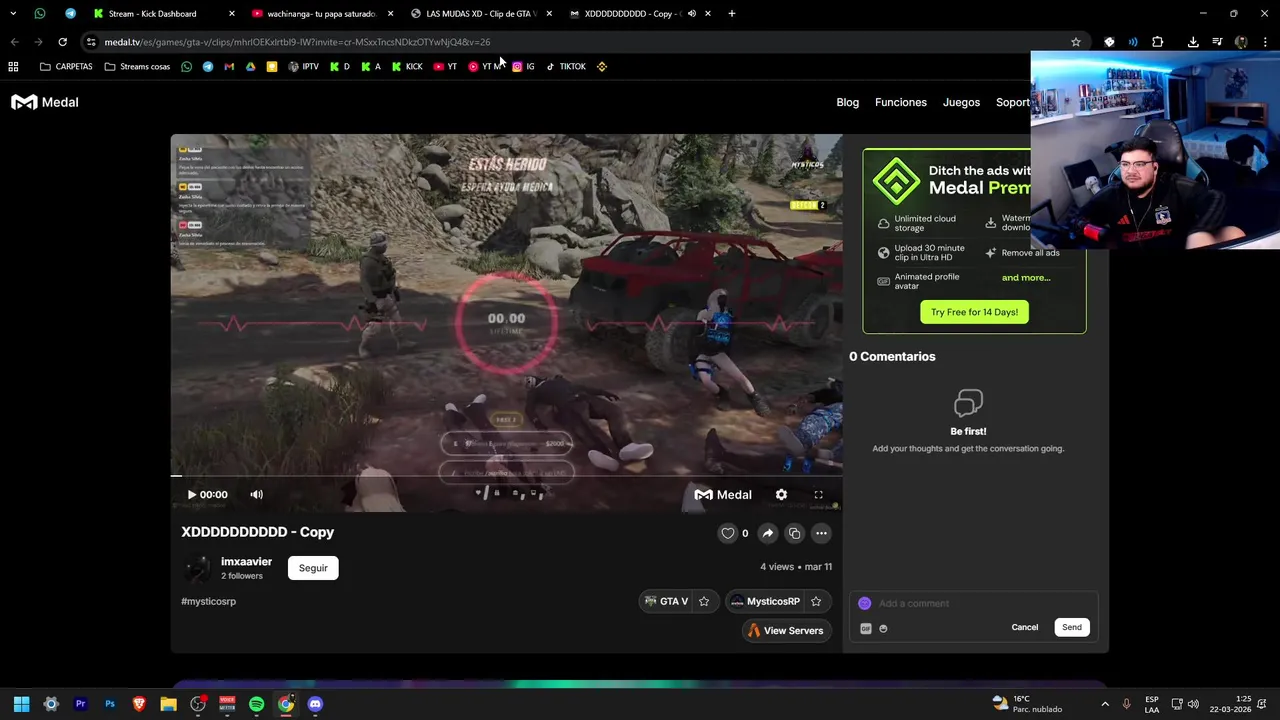Send the comment
Viewport: 1280px width, 720px height.
pos(1072,627)
